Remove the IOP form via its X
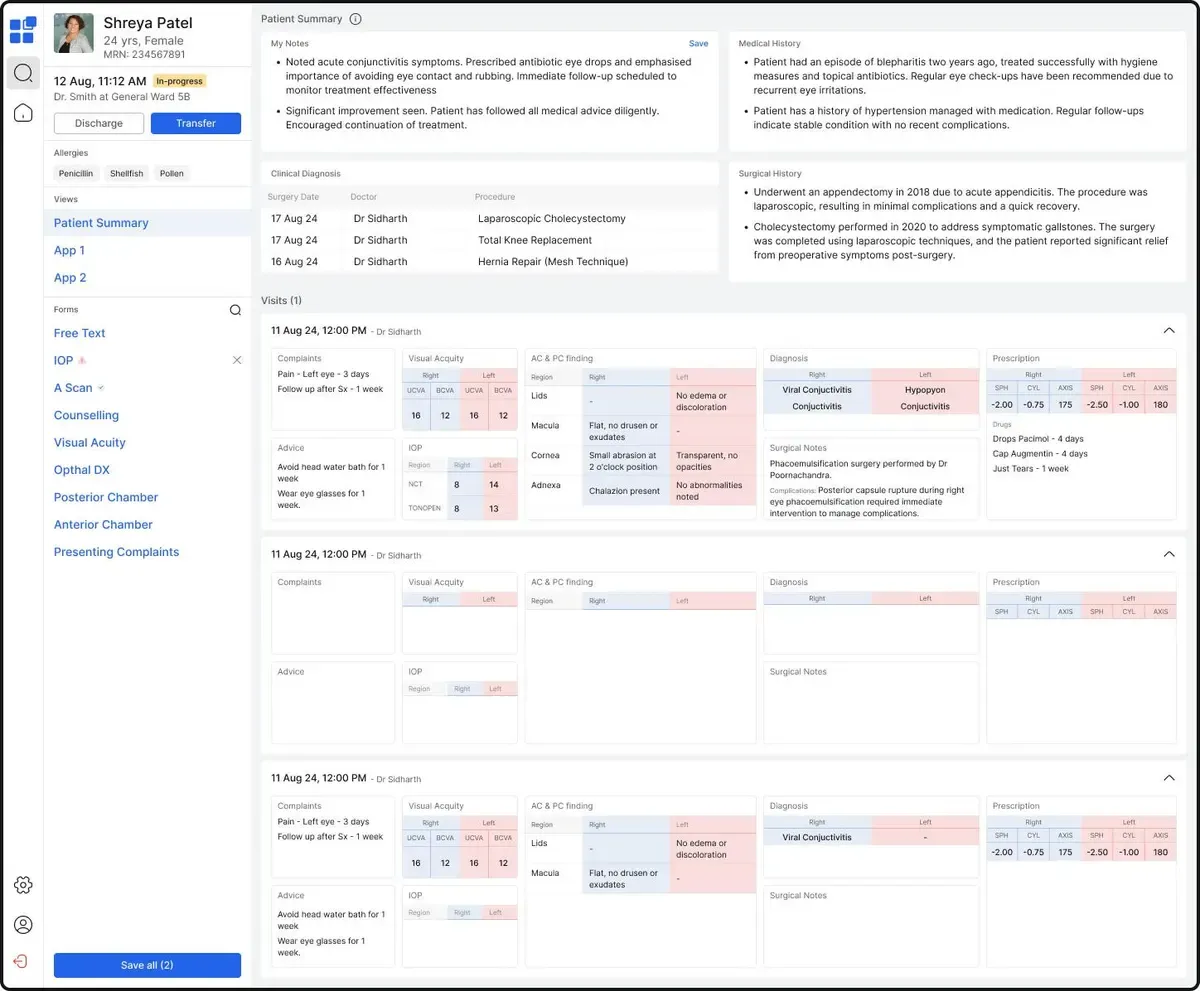The height and width of the screenshot is (991, 1200). click(237, 360)
